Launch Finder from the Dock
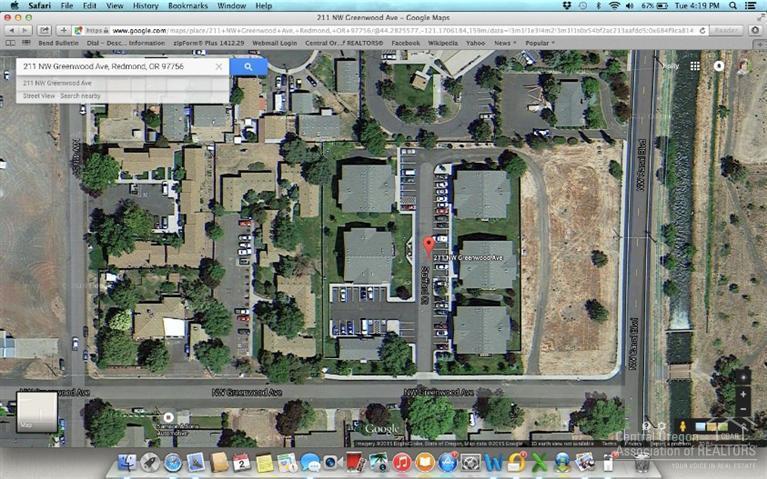Viewport: 767px width, 479px height. 128,463
